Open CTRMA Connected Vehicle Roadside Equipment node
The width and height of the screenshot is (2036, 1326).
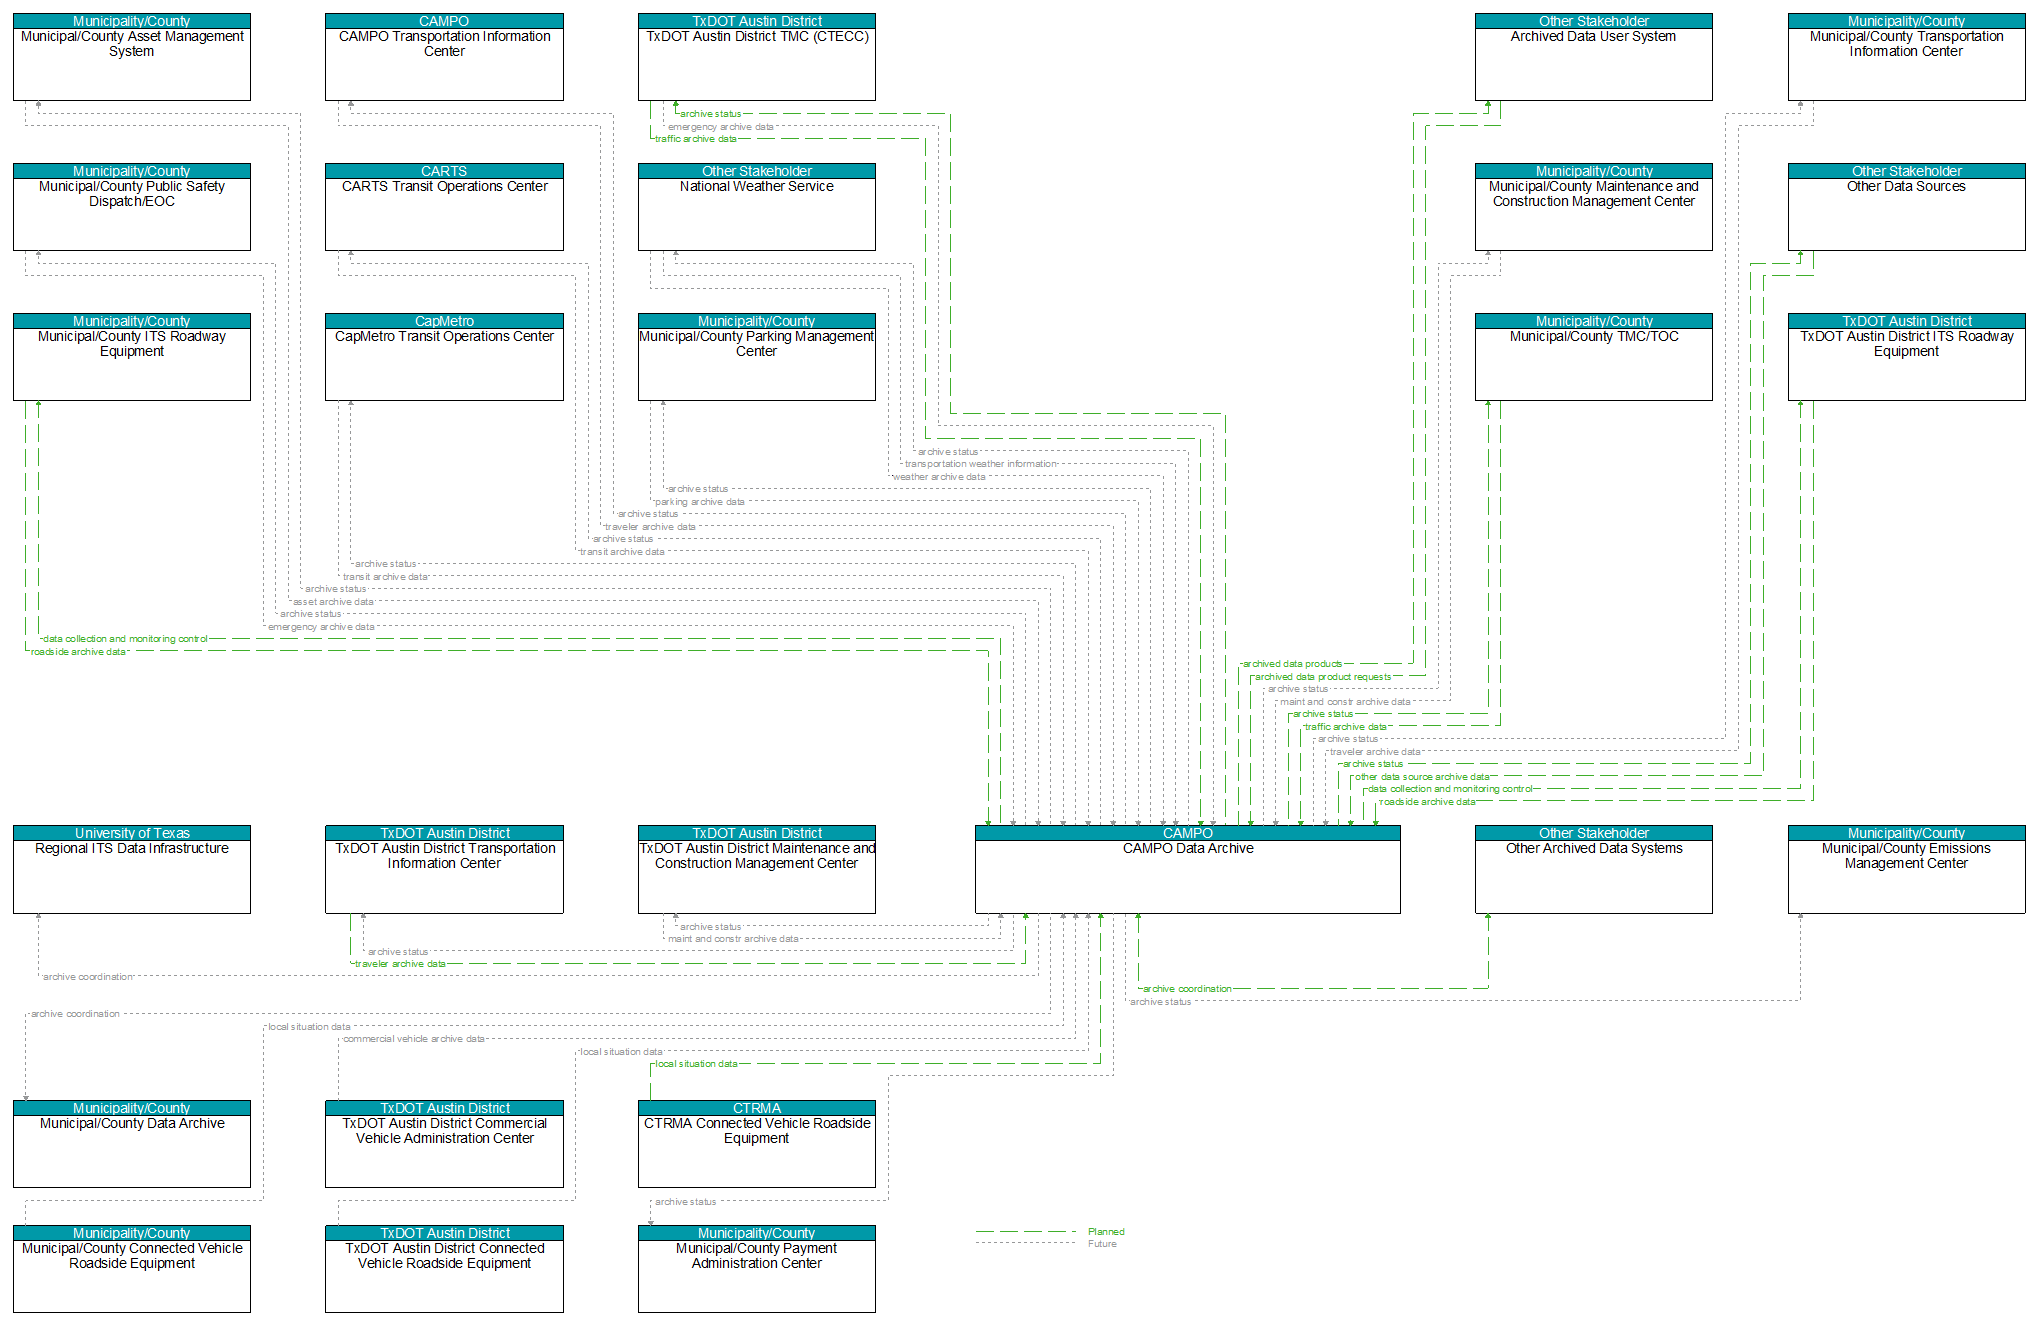pos(757,1144)
